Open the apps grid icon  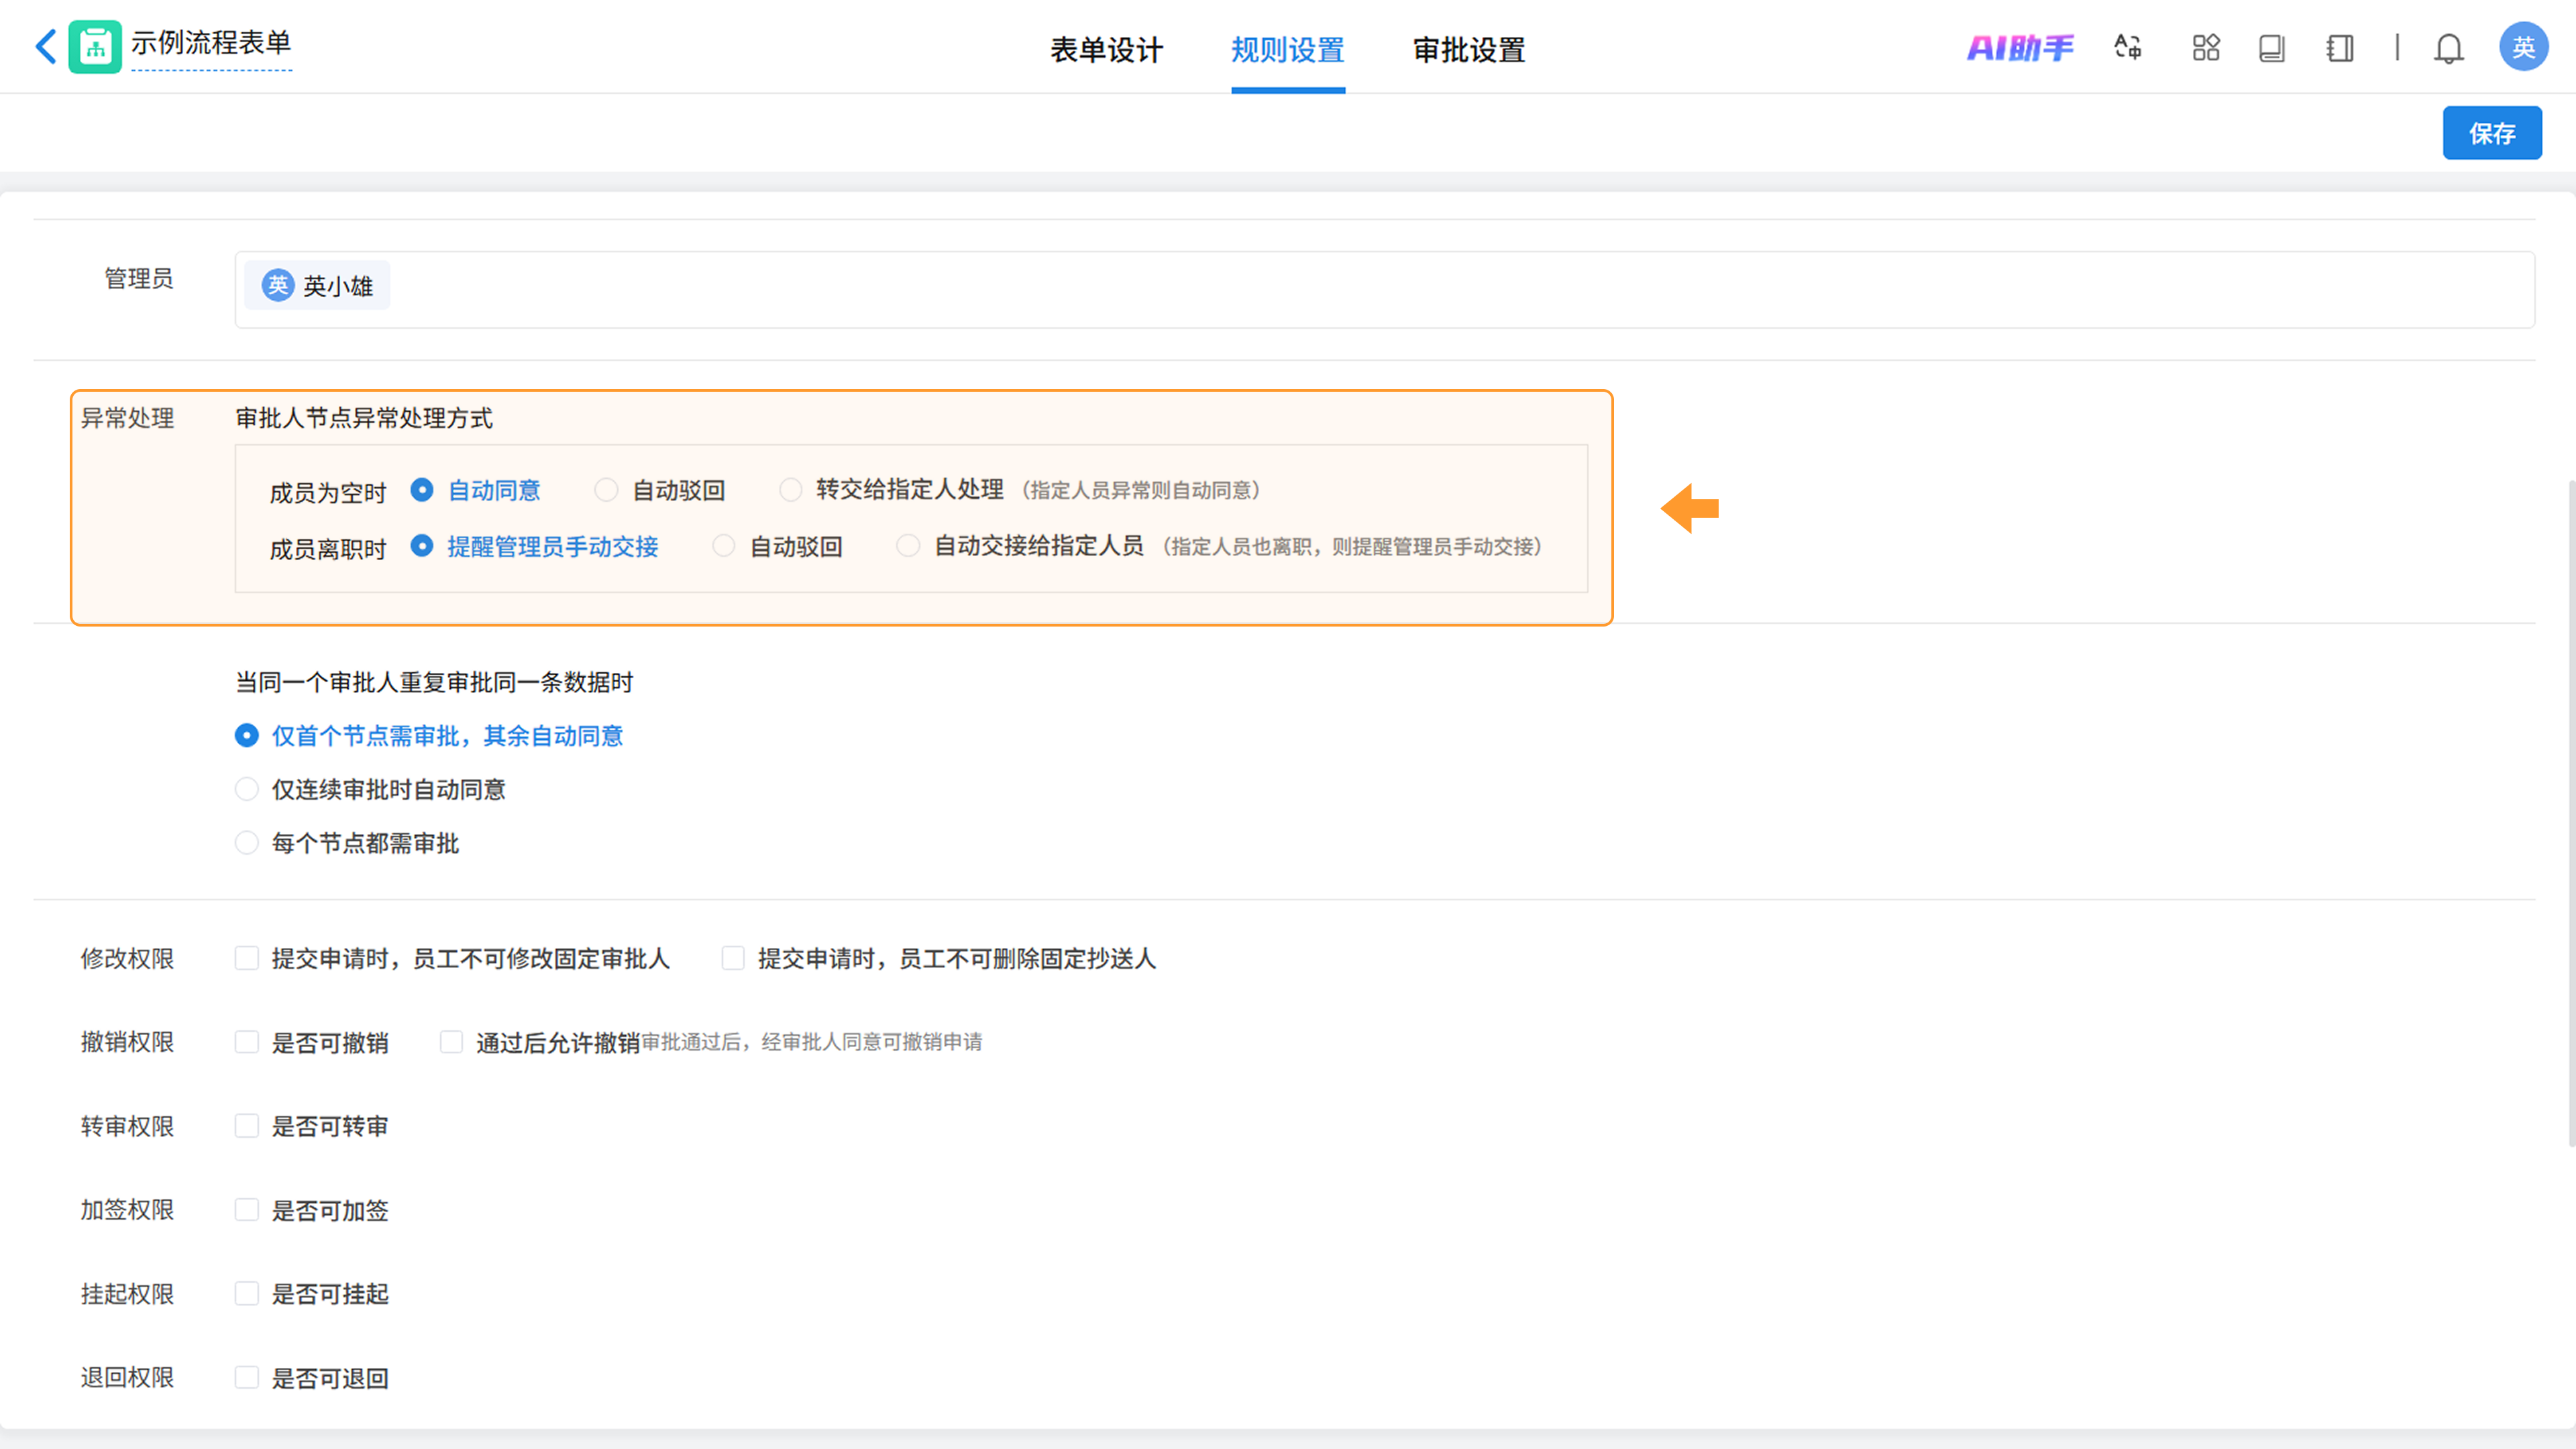2205,47
